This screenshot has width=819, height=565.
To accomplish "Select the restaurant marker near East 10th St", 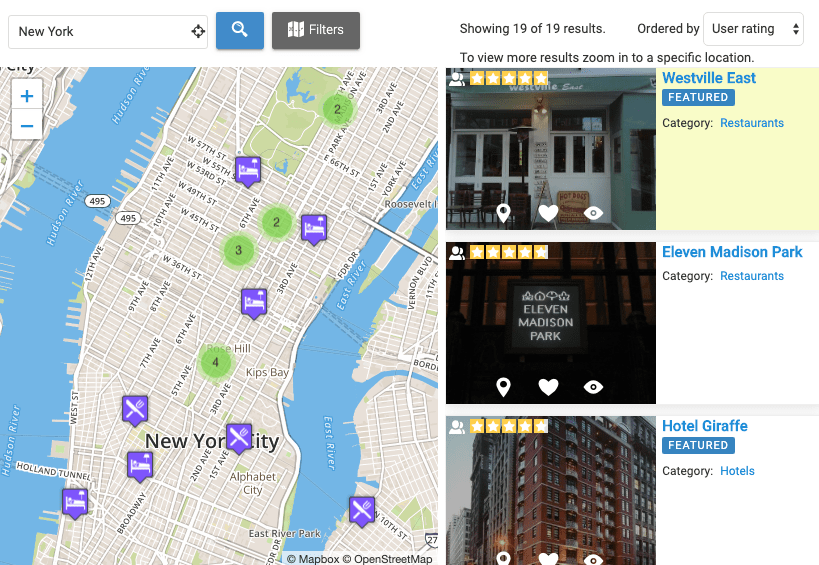I will click(x=362, y=509).
